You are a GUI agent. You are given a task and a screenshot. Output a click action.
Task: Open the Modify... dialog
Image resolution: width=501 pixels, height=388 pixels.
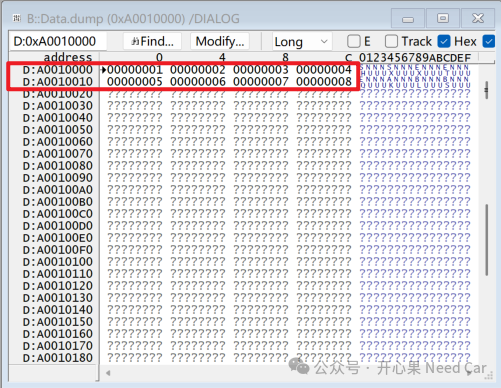point(220,41)
